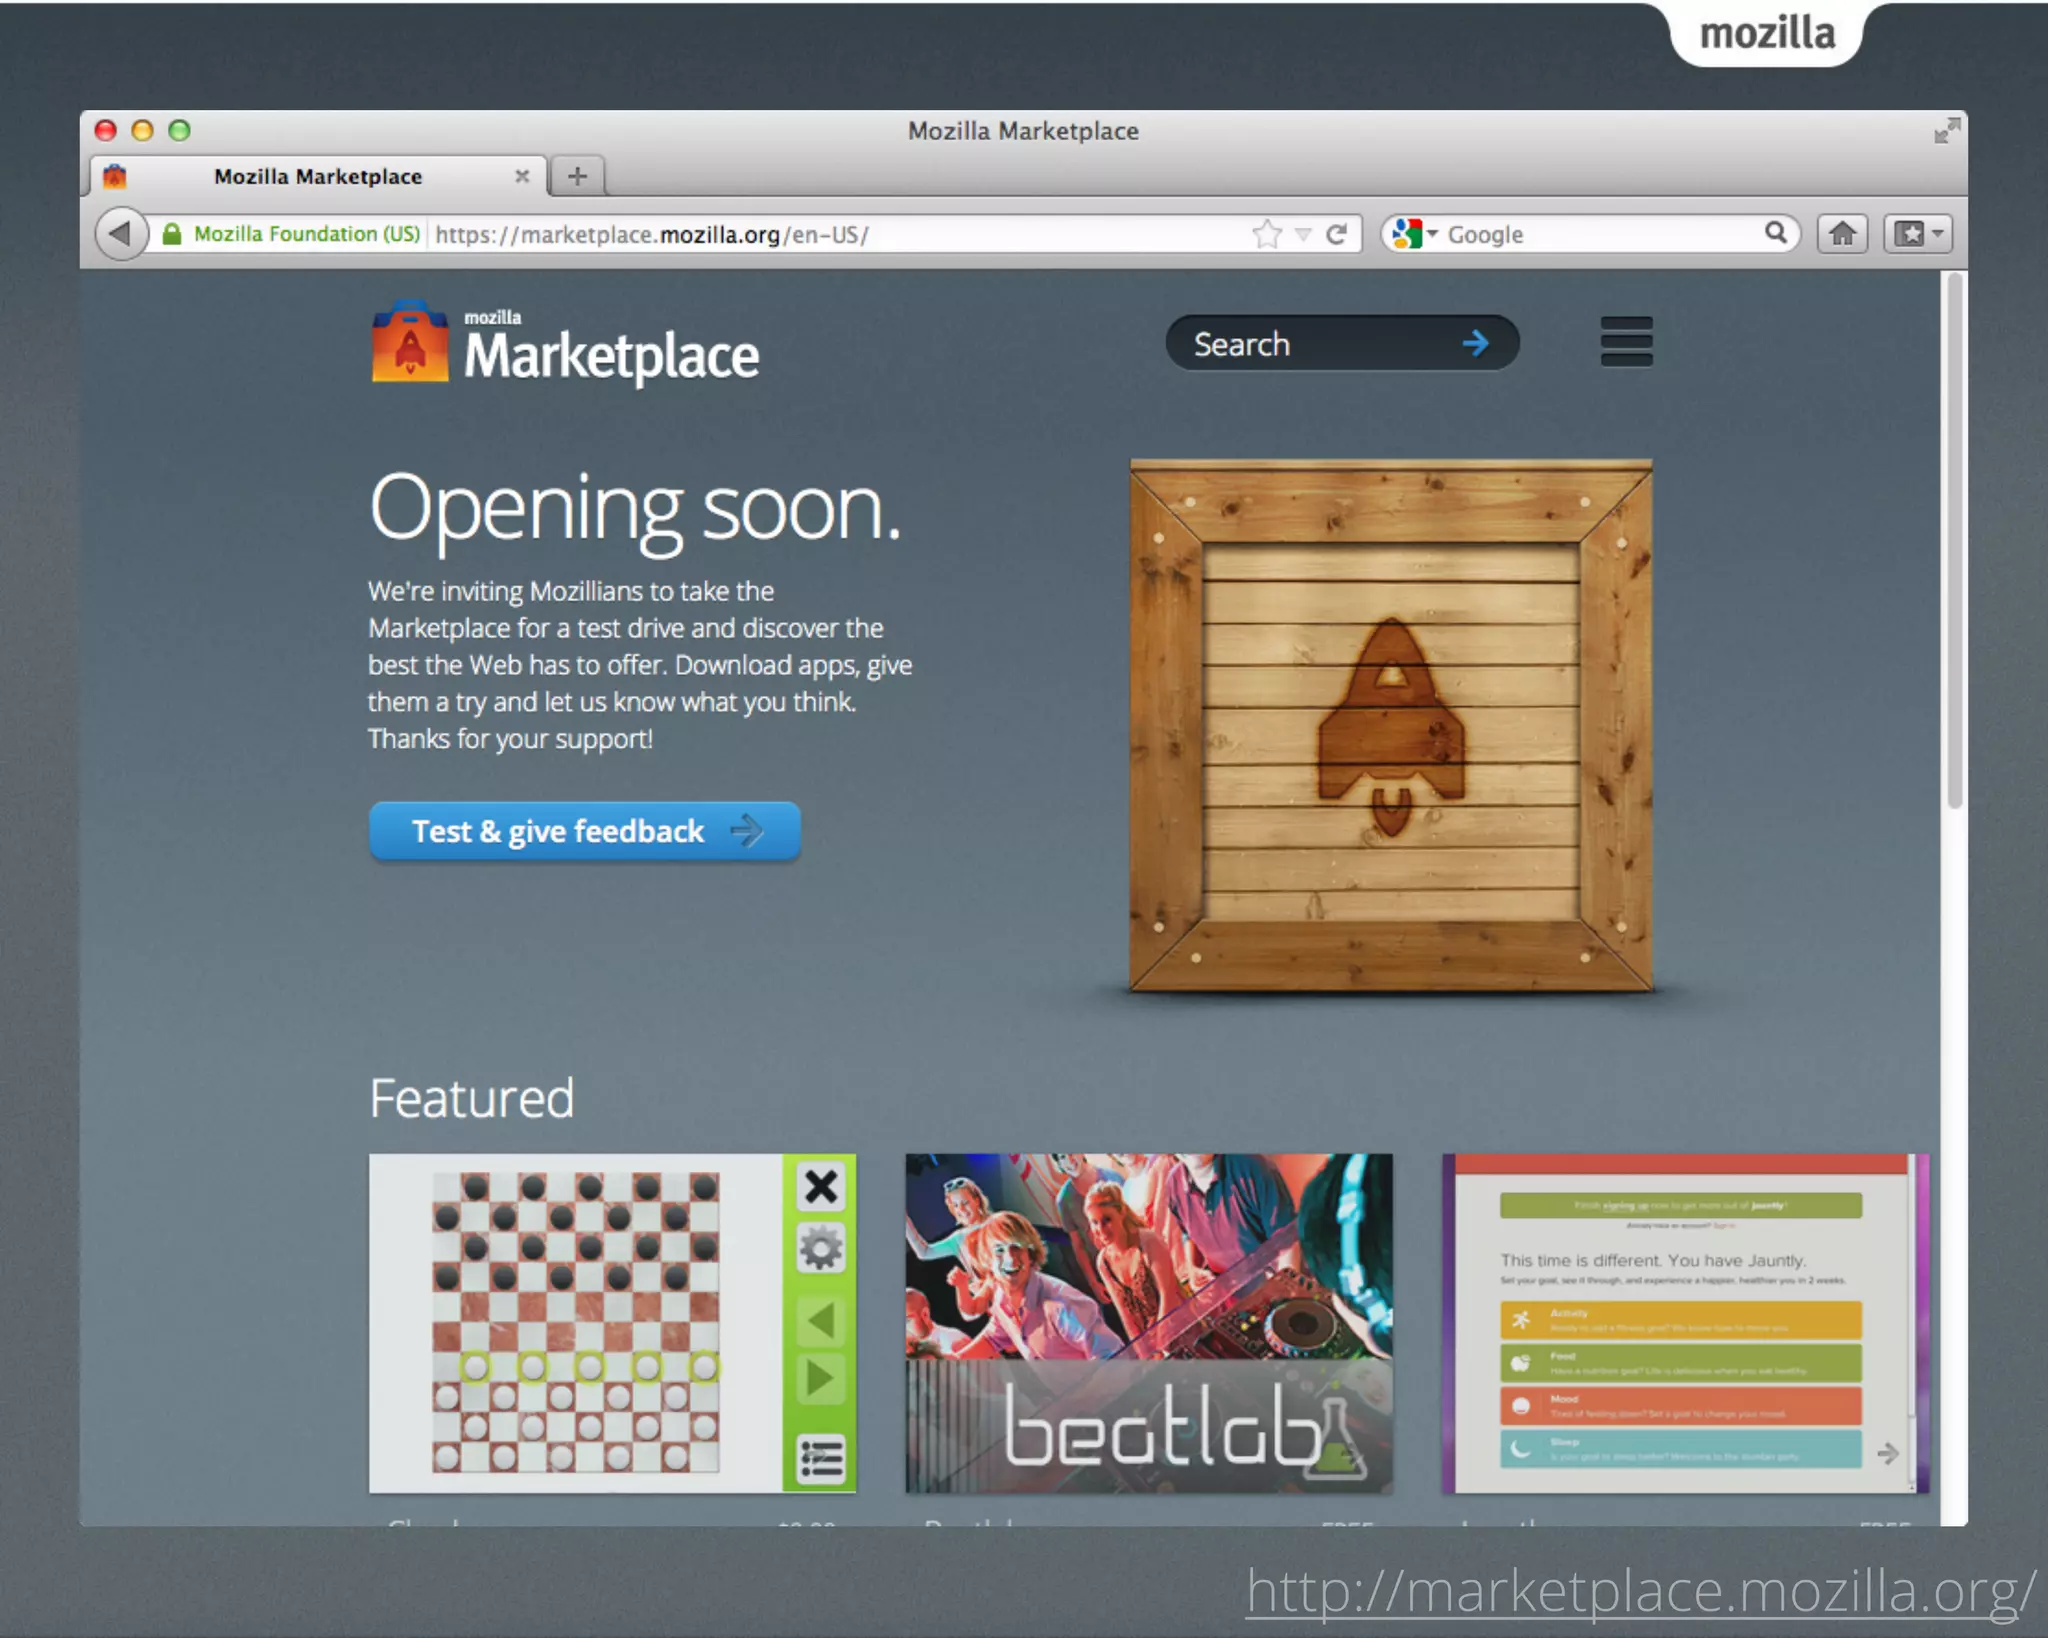
Task: Click the arrow icon in Jauntly thumbnail
Action: (1887, 1453)
